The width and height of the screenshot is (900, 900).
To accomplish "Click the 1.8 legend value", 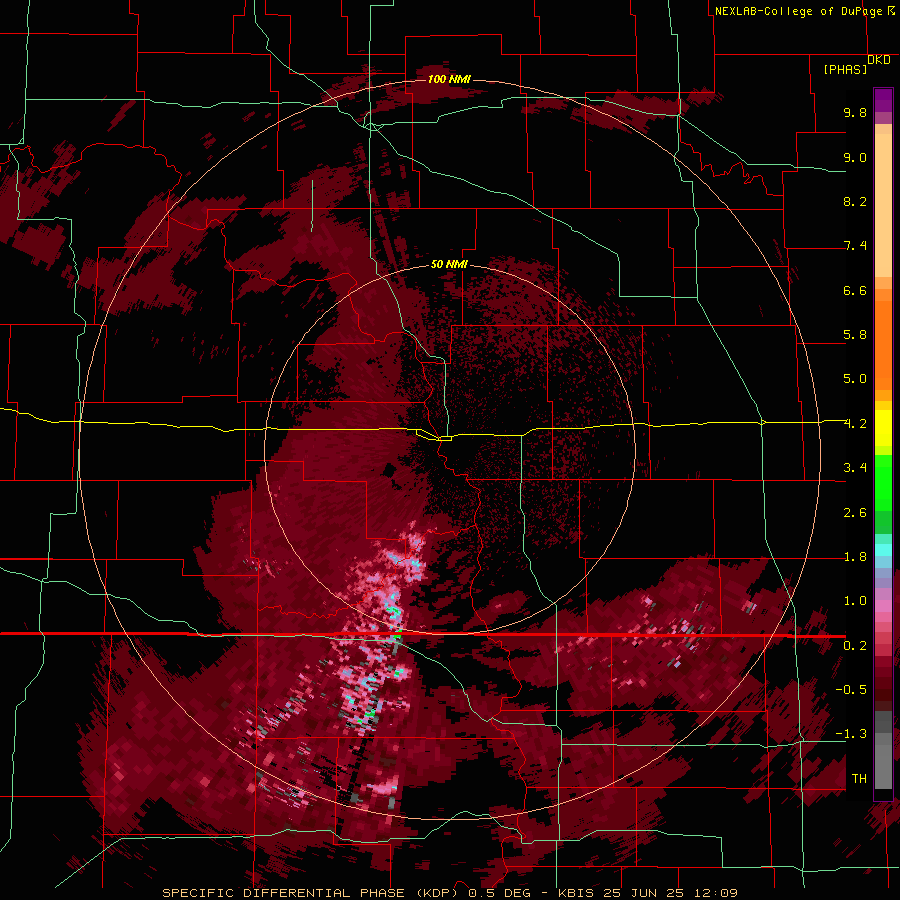I will coord(855,557).
